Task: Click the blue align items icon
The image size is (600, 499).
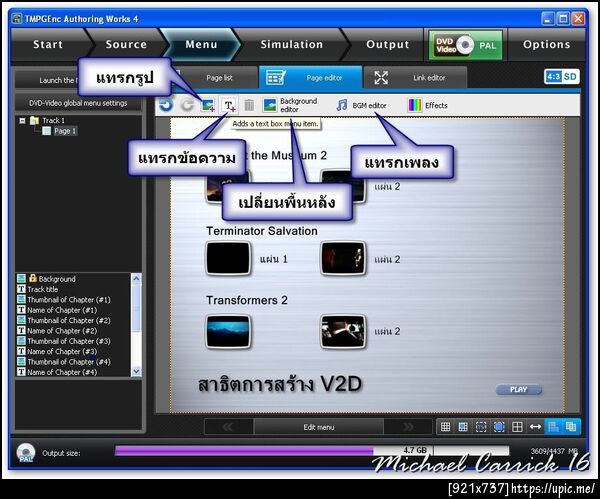Action: point(553,427)
